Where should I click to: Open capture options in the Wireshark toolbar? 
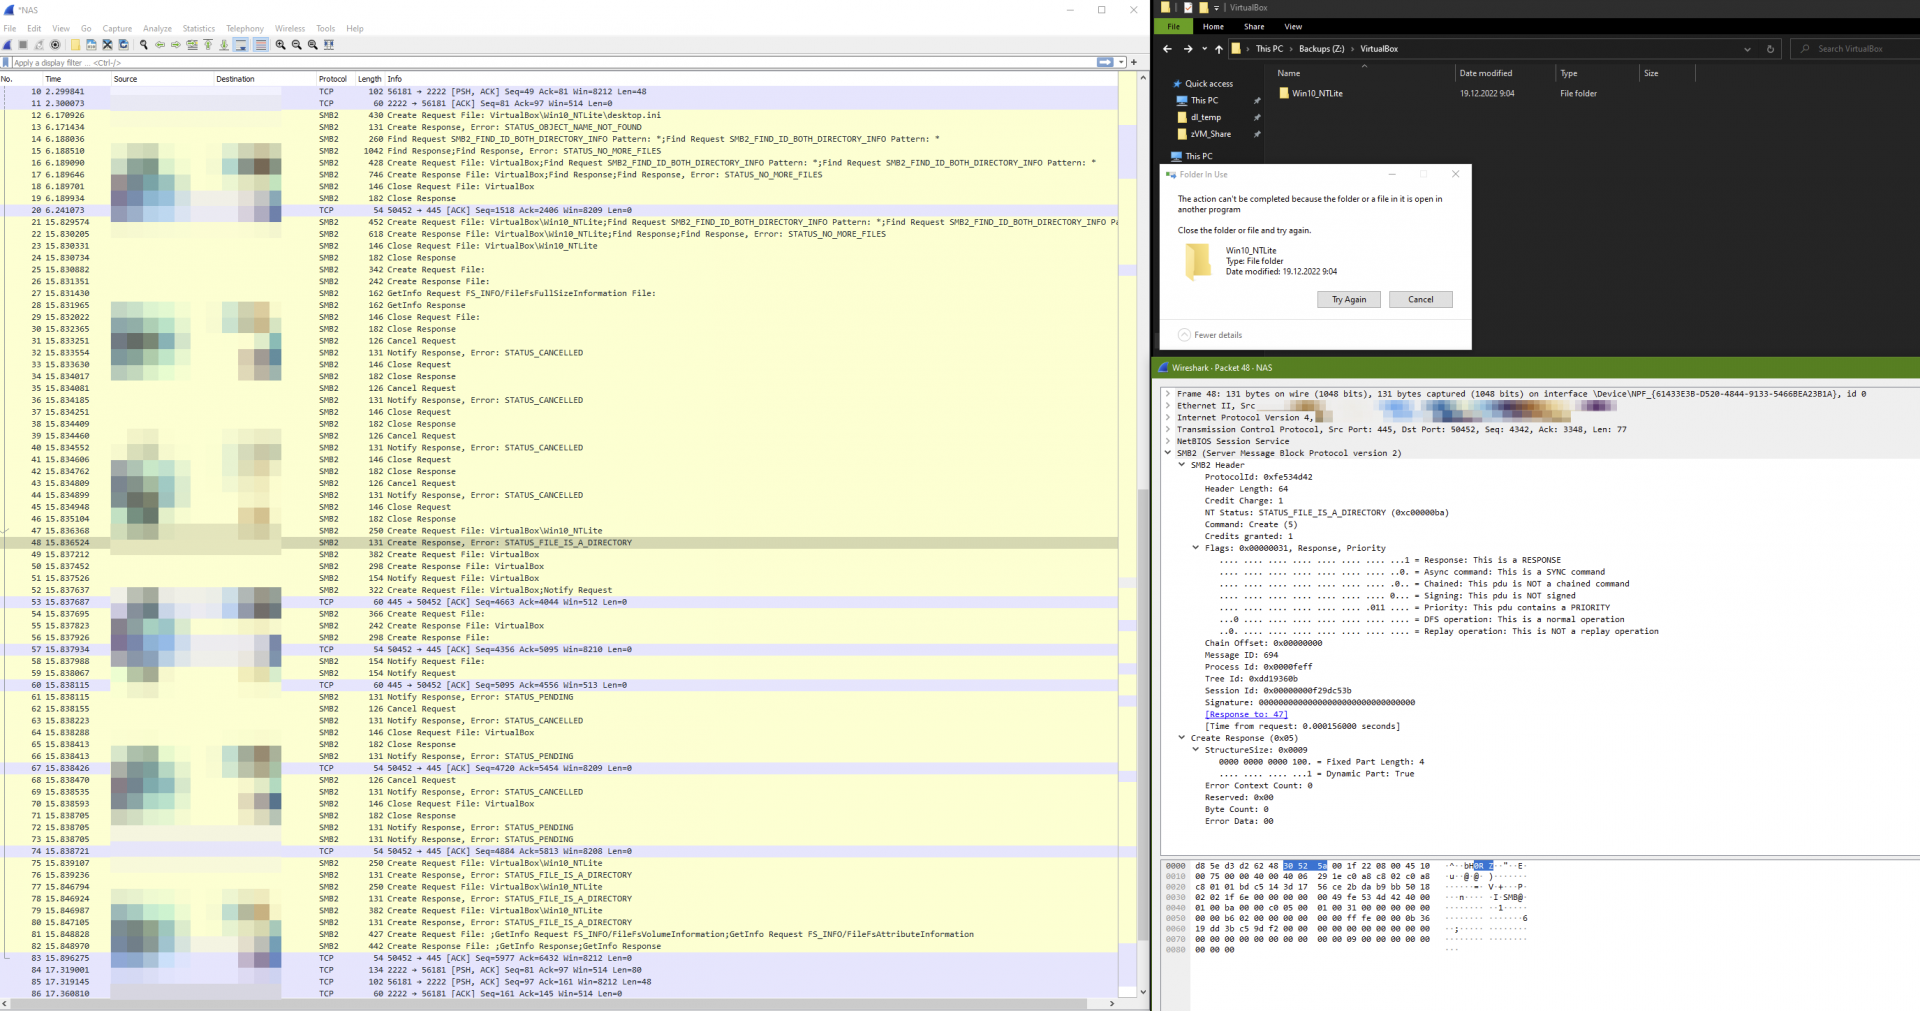(55, 45)
